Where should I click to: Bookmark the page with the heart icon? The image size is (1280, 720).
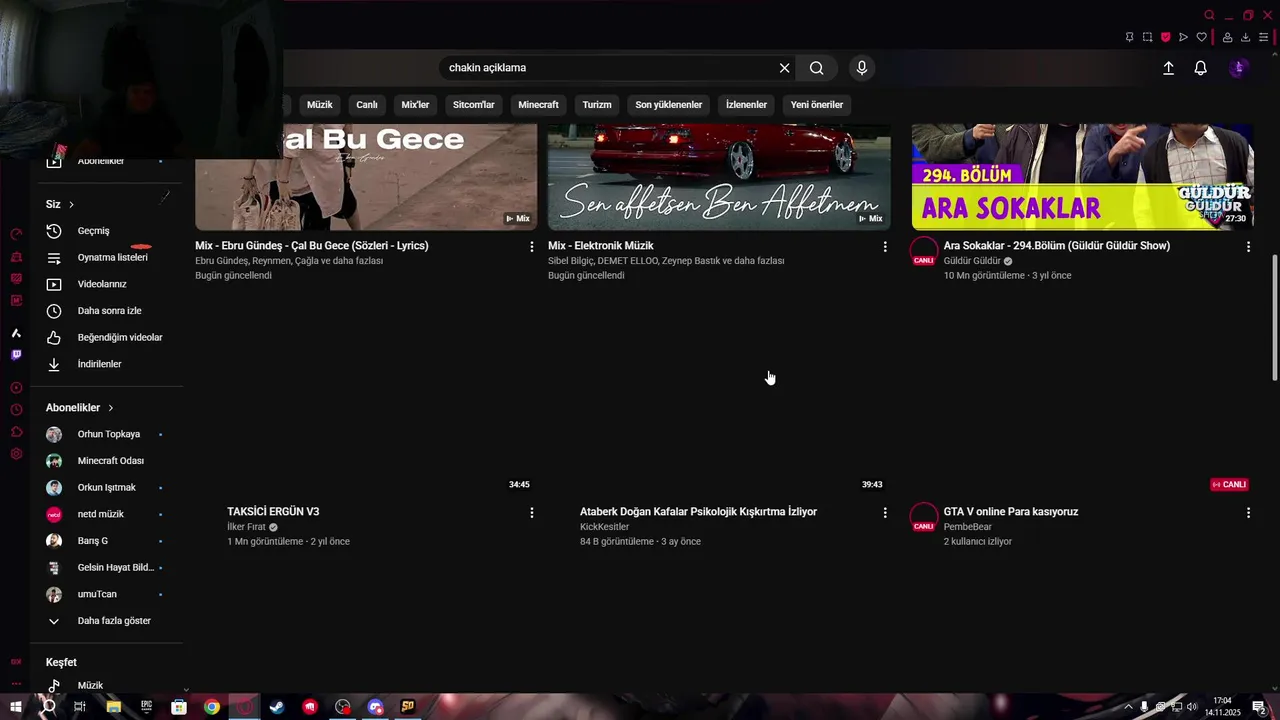coord(1201,37)
